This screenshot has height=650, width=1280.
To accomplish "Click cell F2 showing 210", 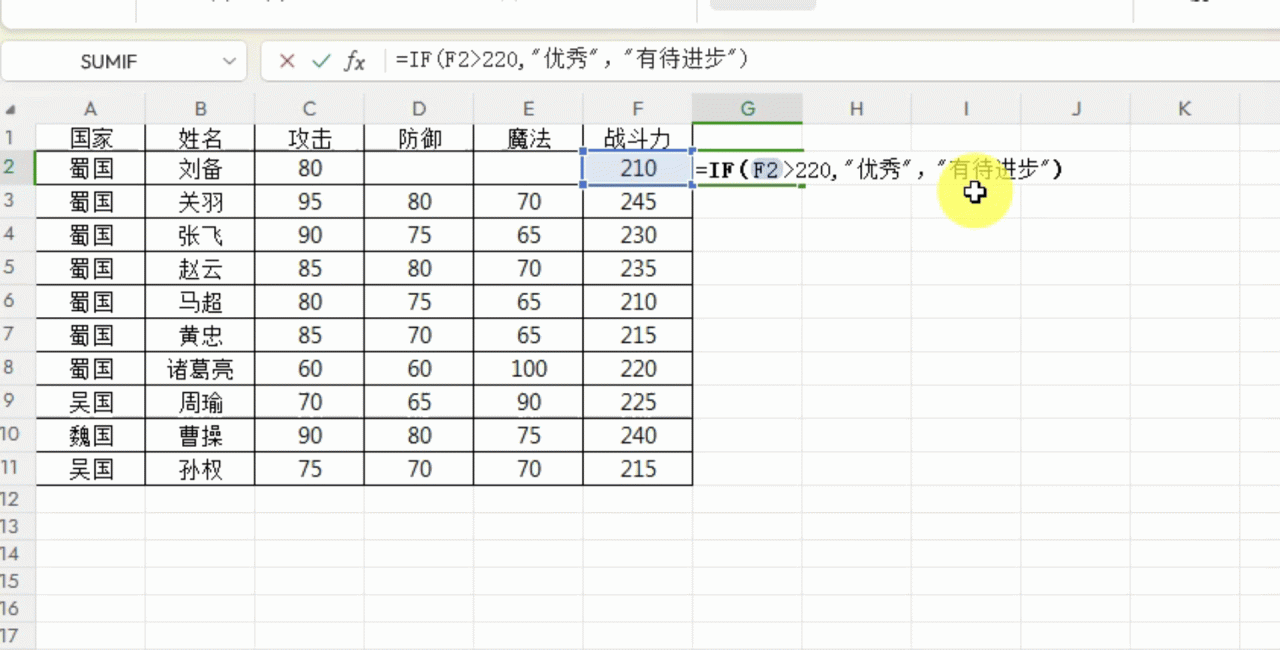I will [x=637, y=169].
